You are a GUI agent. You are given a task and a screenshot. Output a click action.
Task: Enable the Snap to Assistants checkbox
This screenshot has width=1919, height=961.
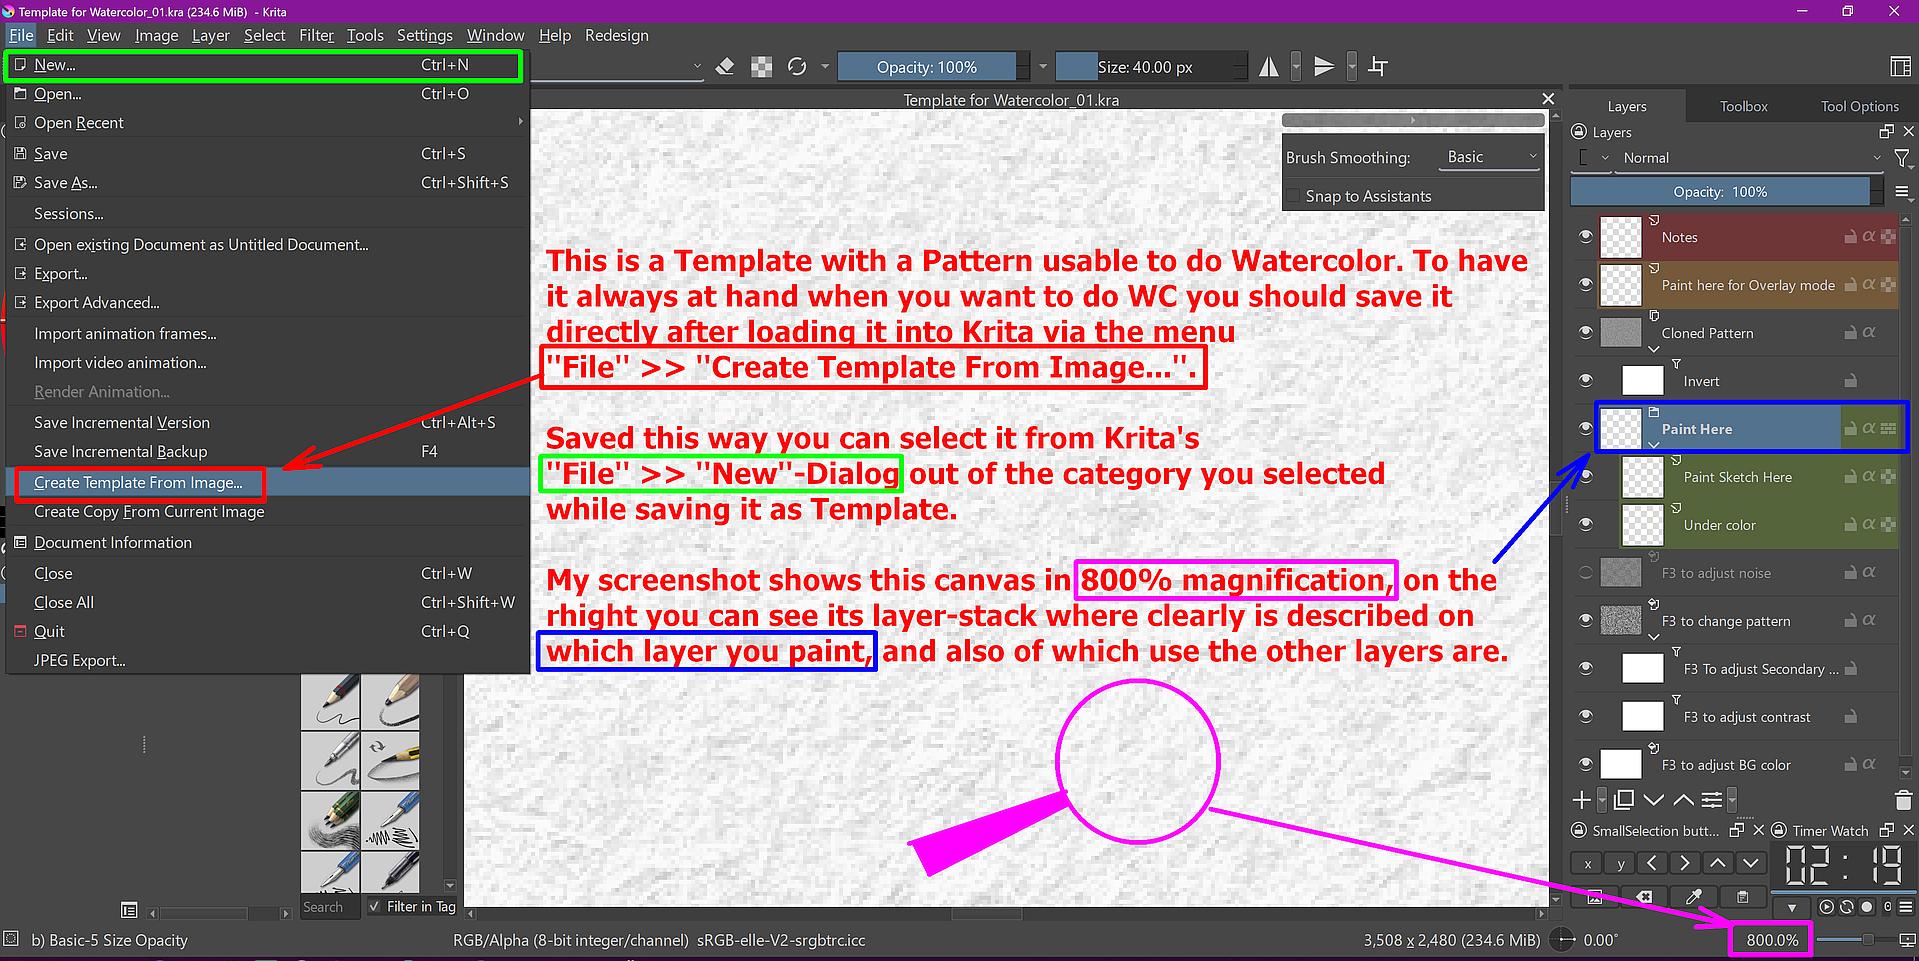(1294, 196)
